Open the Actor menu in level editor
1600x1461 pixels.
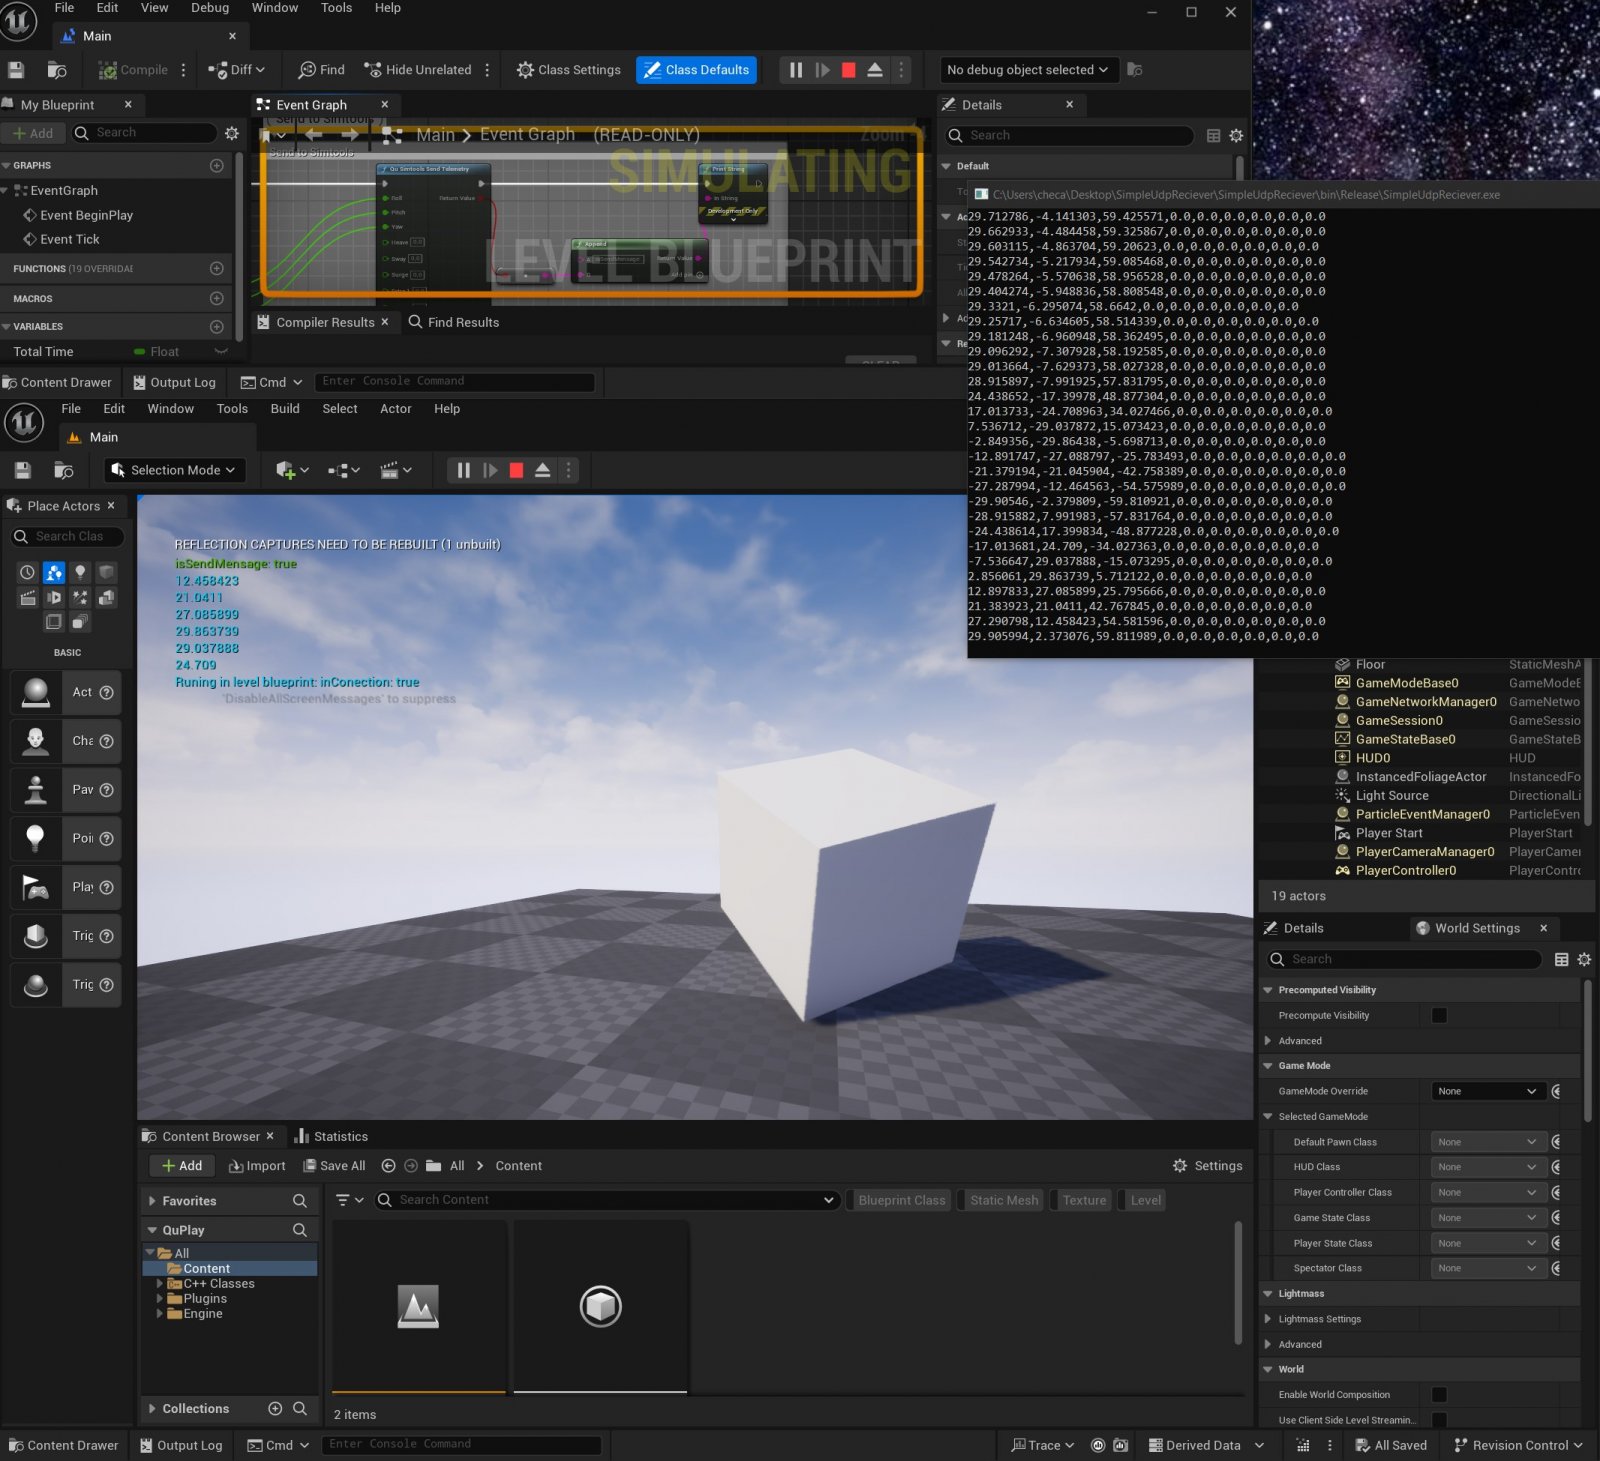click(395, 409)
